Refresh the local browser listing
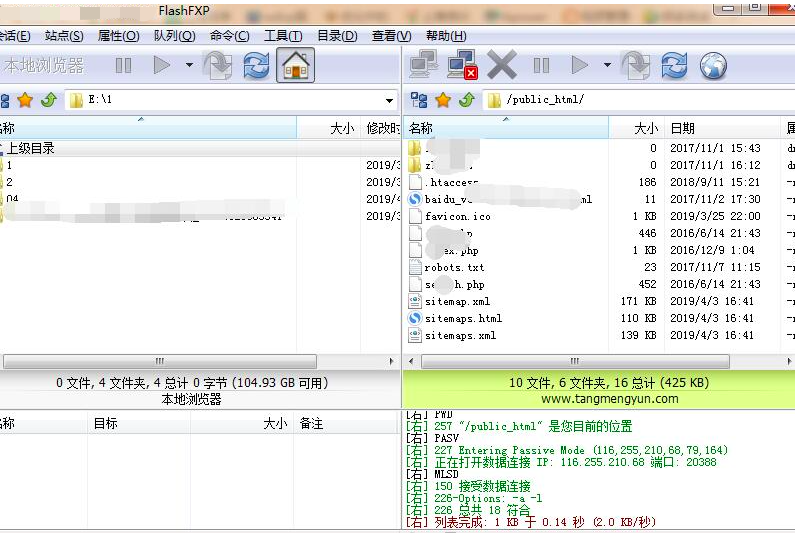This screenshot has height=533, width=800. coord(256,65)
